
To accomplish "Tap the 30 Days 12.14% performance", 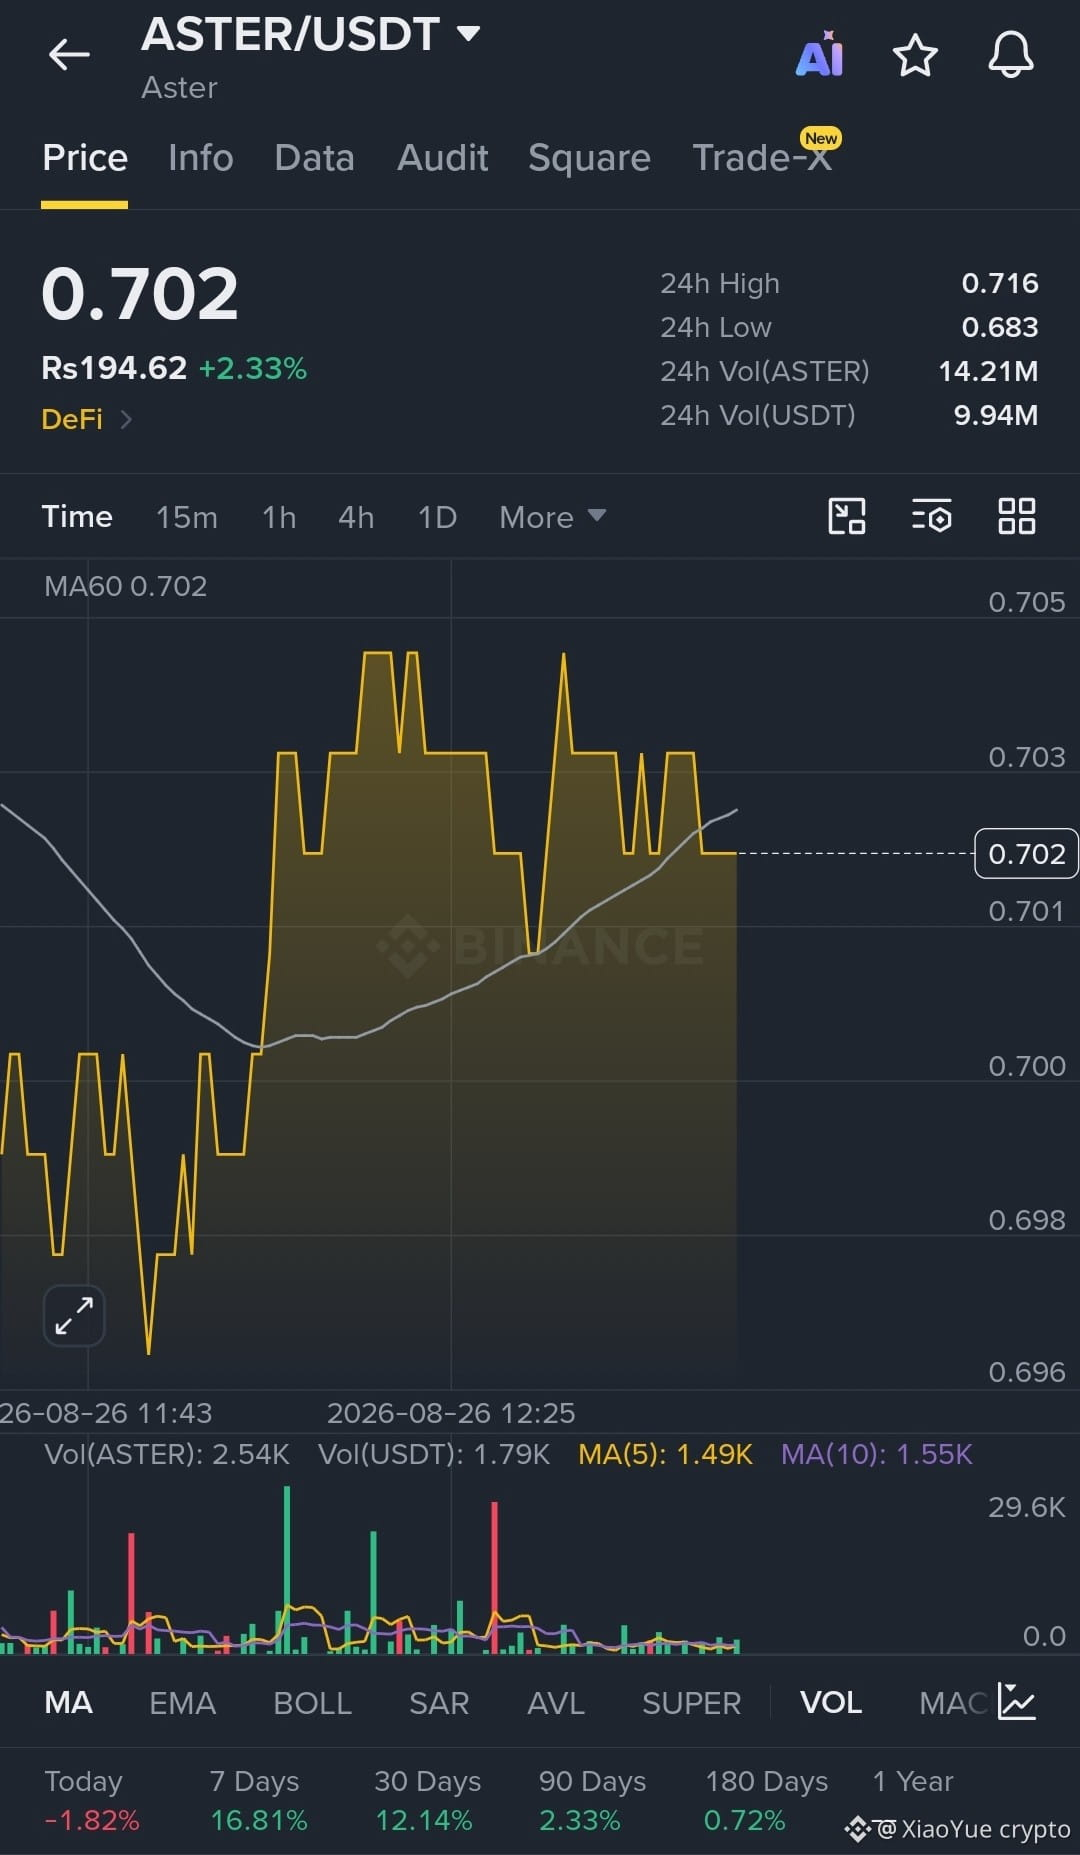I will pyautogui.click(x=427, y=1800).
